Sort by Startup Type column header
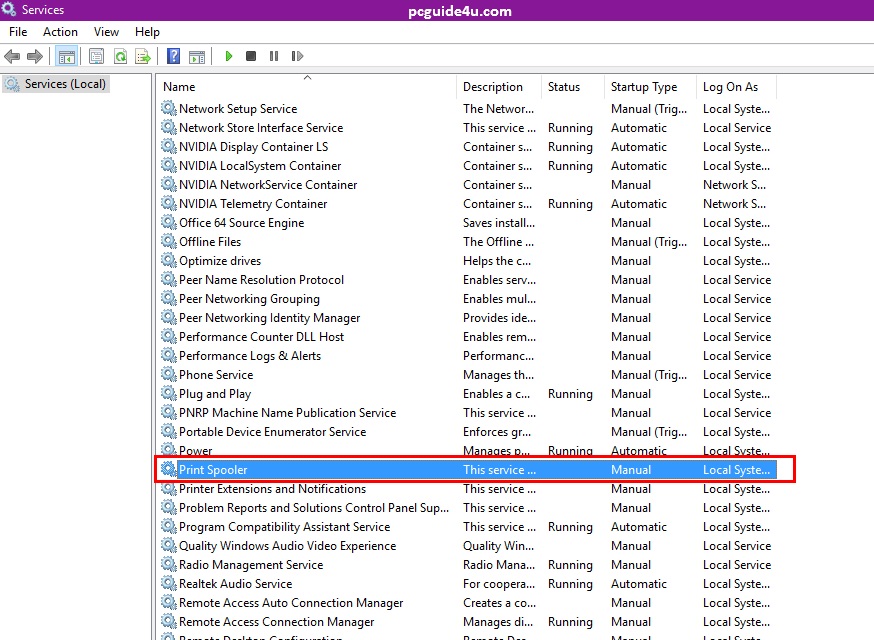 (644, 87)
